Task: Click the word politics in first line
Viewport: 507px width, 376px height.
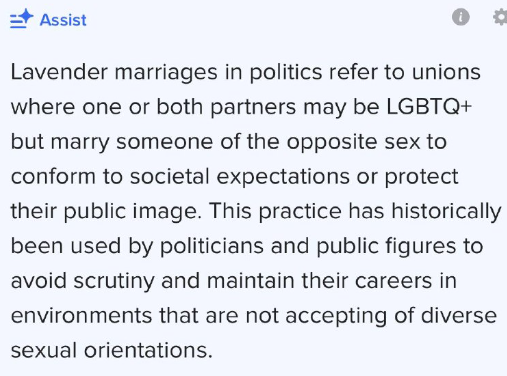Action: point(286,73)
